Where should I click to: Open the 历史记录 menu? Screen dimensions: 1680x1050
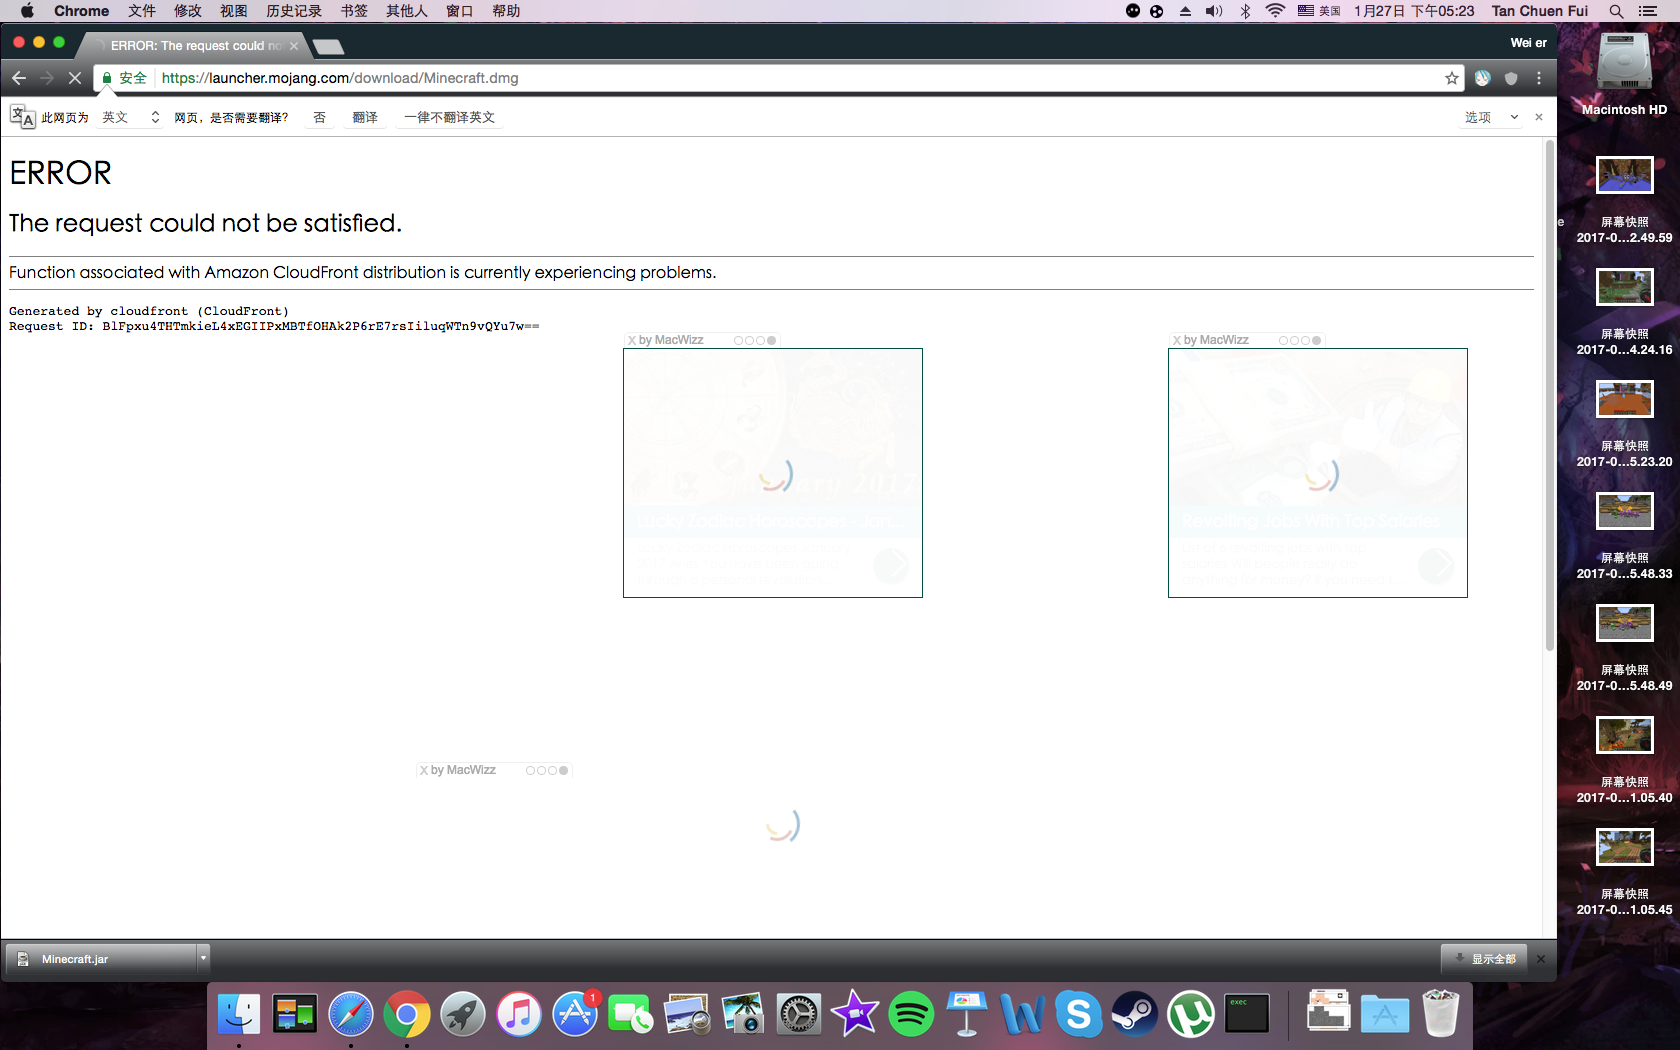tap(294, 11)
